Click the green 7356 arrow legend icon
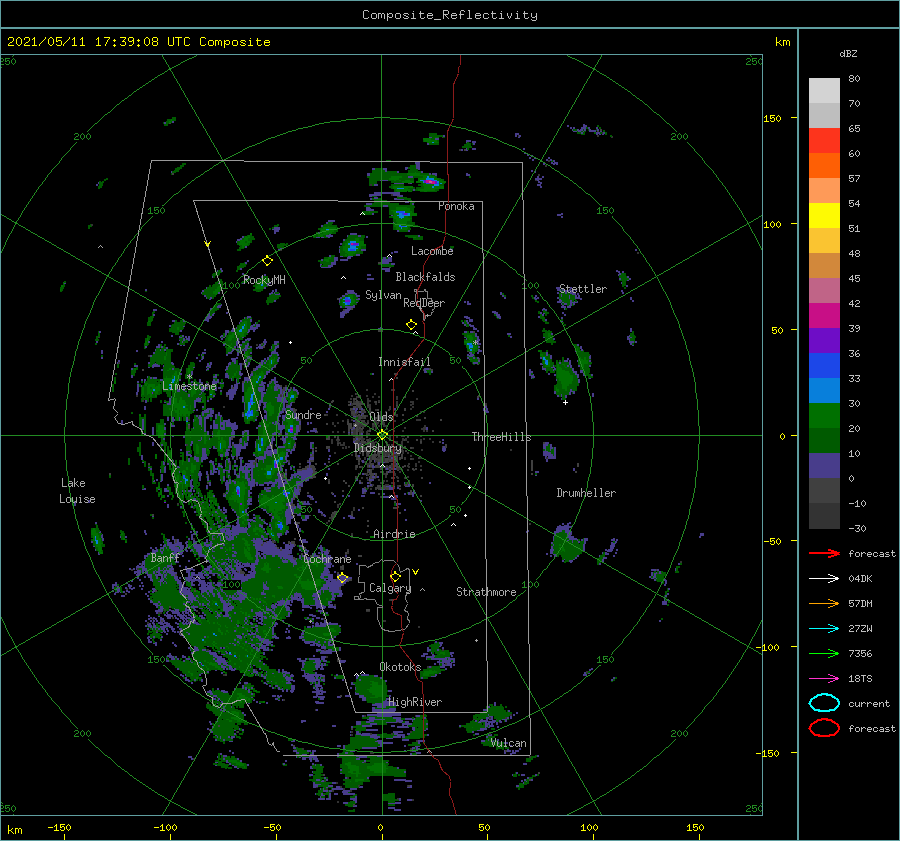The image size is (900, 841). tap(824, 653)
